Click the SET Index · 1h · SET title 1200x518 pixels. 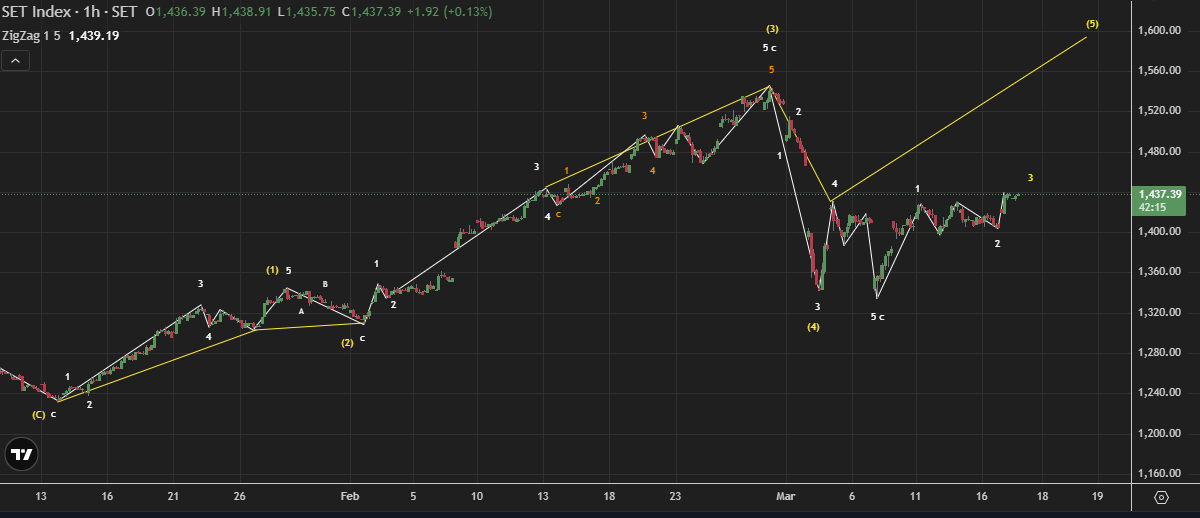[68, 12]
